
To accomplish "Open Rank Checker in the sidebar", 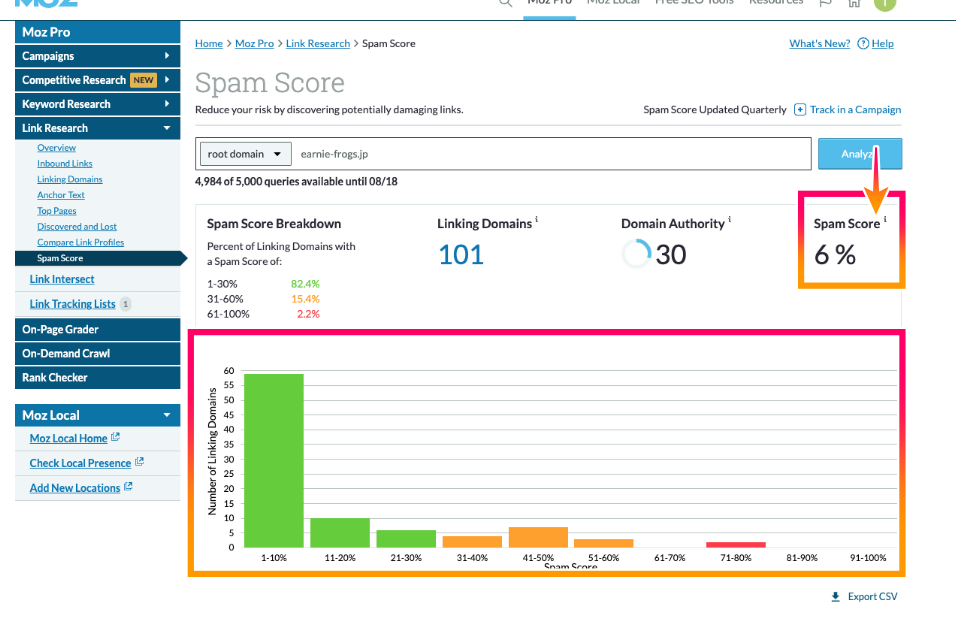I will tap(98, 377).
